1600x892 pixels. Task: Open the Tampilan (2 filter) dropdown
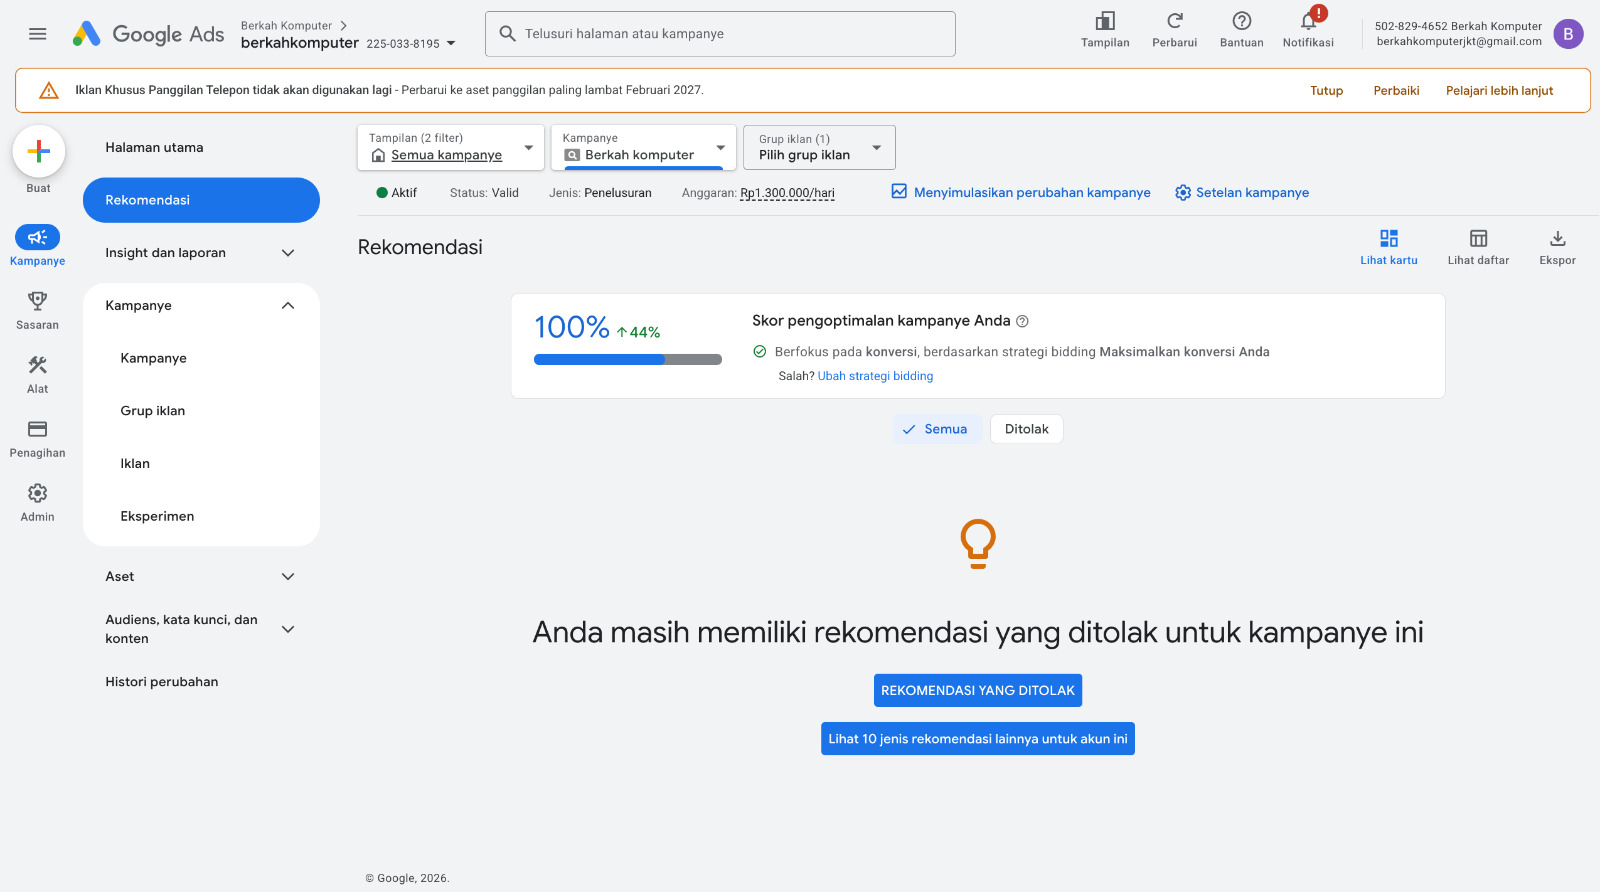point(451,147)
